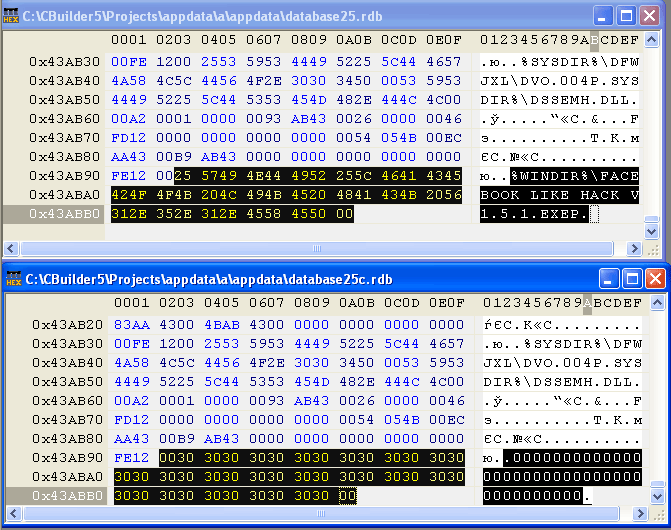Screen dimensions: 671x530
Task: Click hex value 83AA in bottom window
Action: pos(129,325)
